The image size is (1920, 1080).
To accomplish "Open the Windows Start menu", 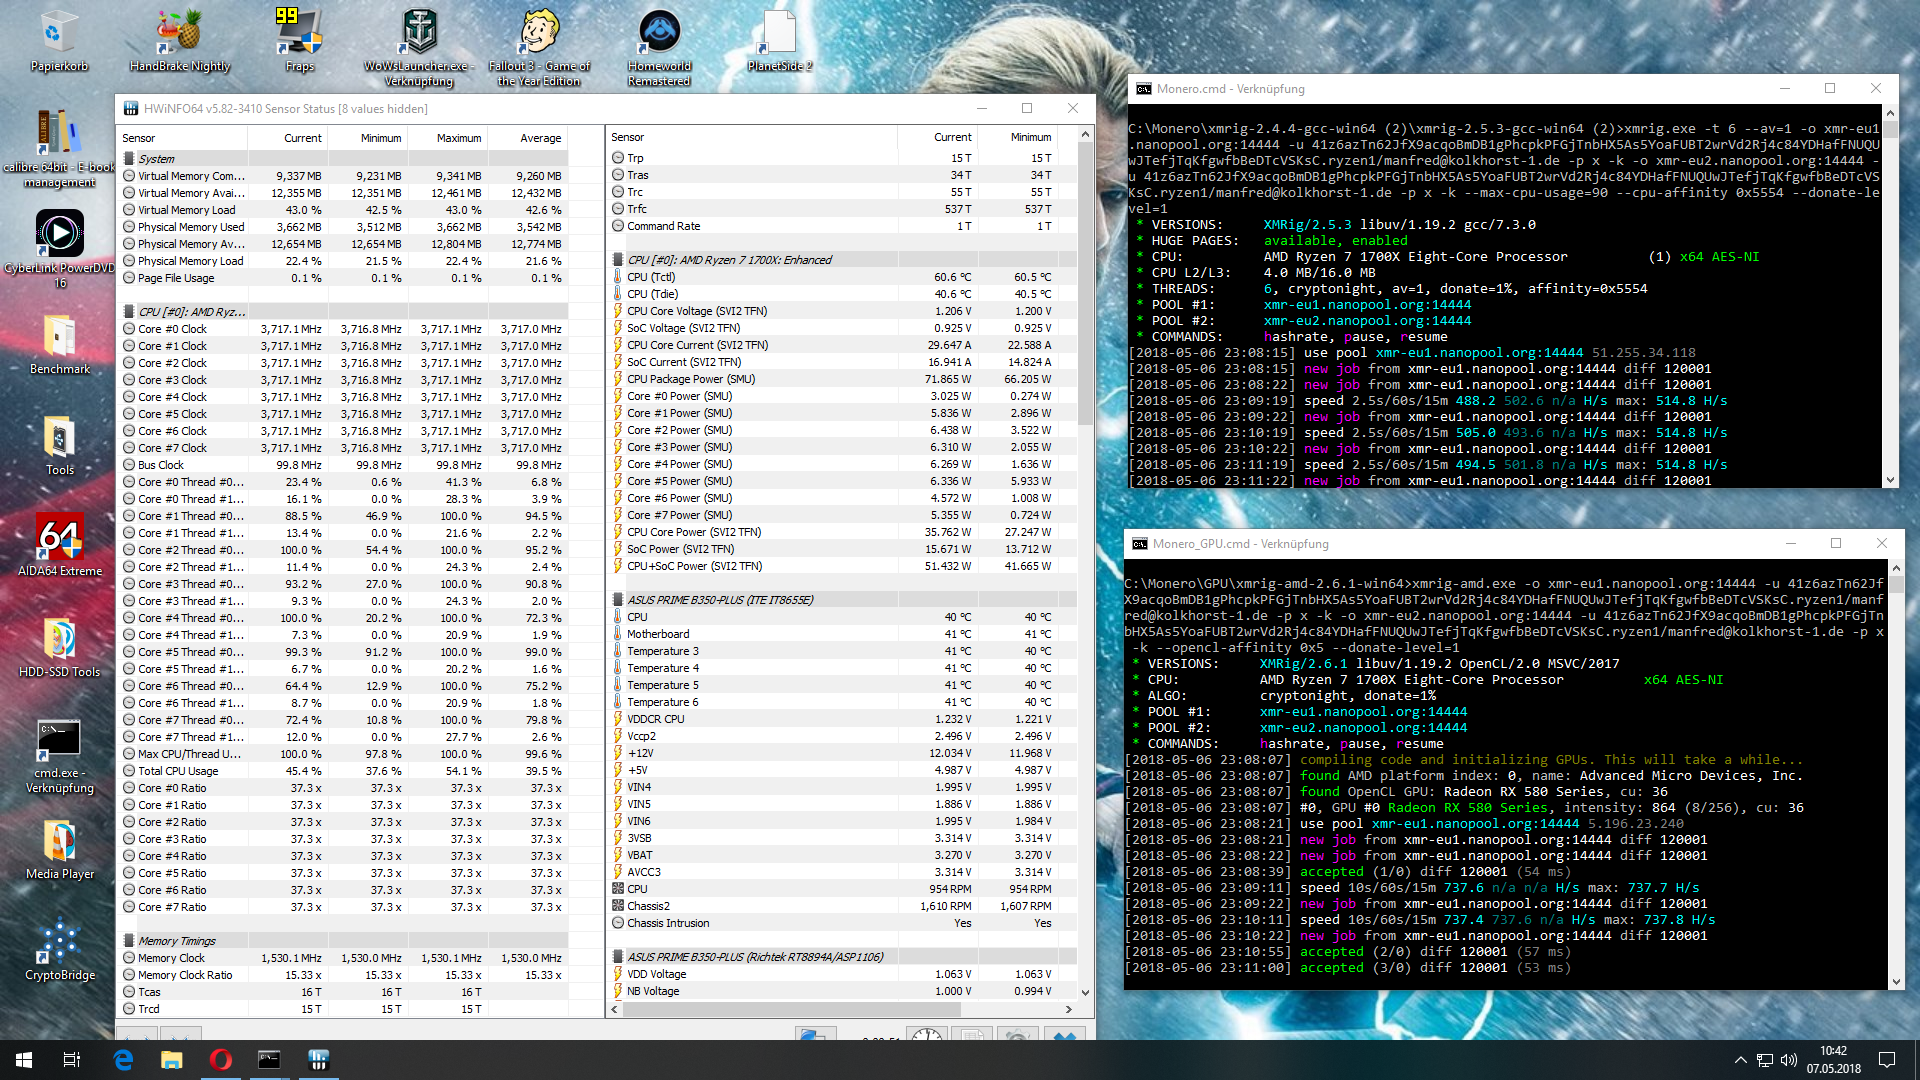I will tap(24, 1060).
